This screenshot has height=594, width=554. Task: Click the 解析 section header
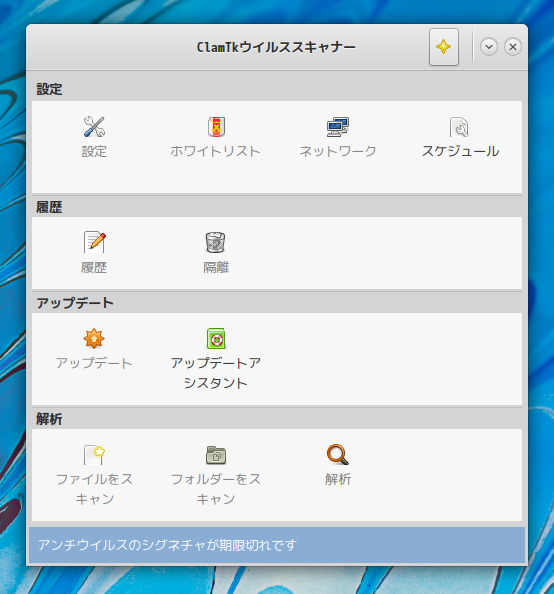tap(49, 419)
